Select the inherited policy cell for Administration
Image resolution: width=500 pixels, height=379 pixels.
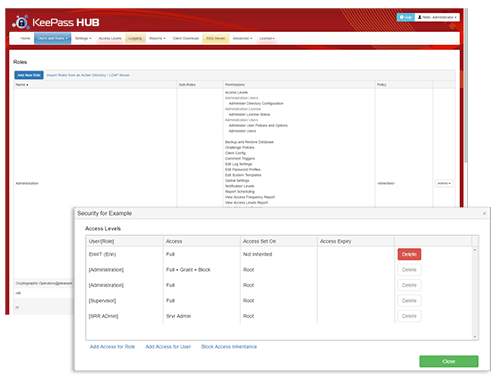point(386,183)
